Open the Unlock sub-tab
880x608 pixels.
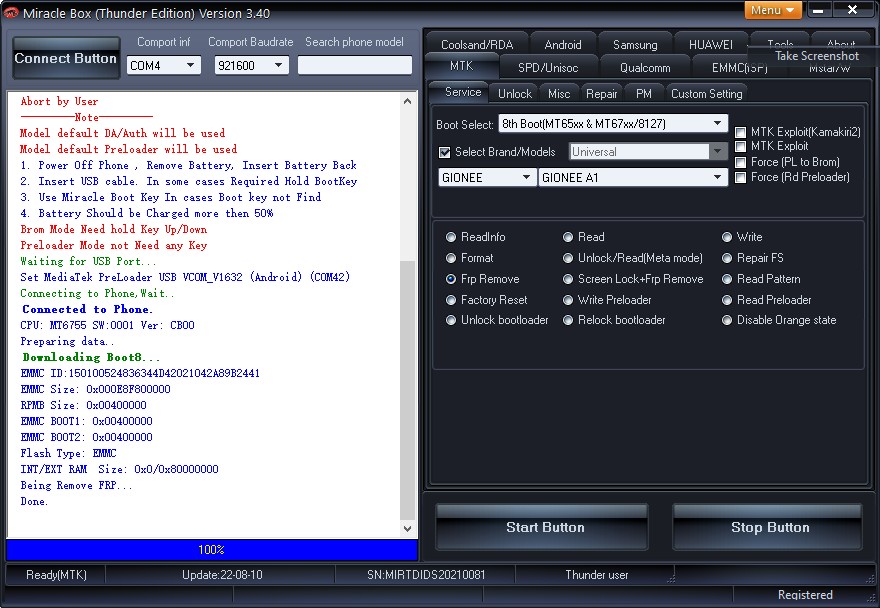click(515, 94)
